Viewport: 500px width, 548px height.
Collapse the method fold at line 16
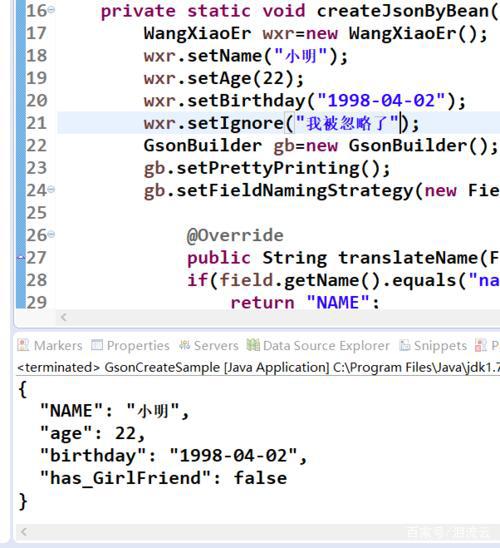coord(51,10)
